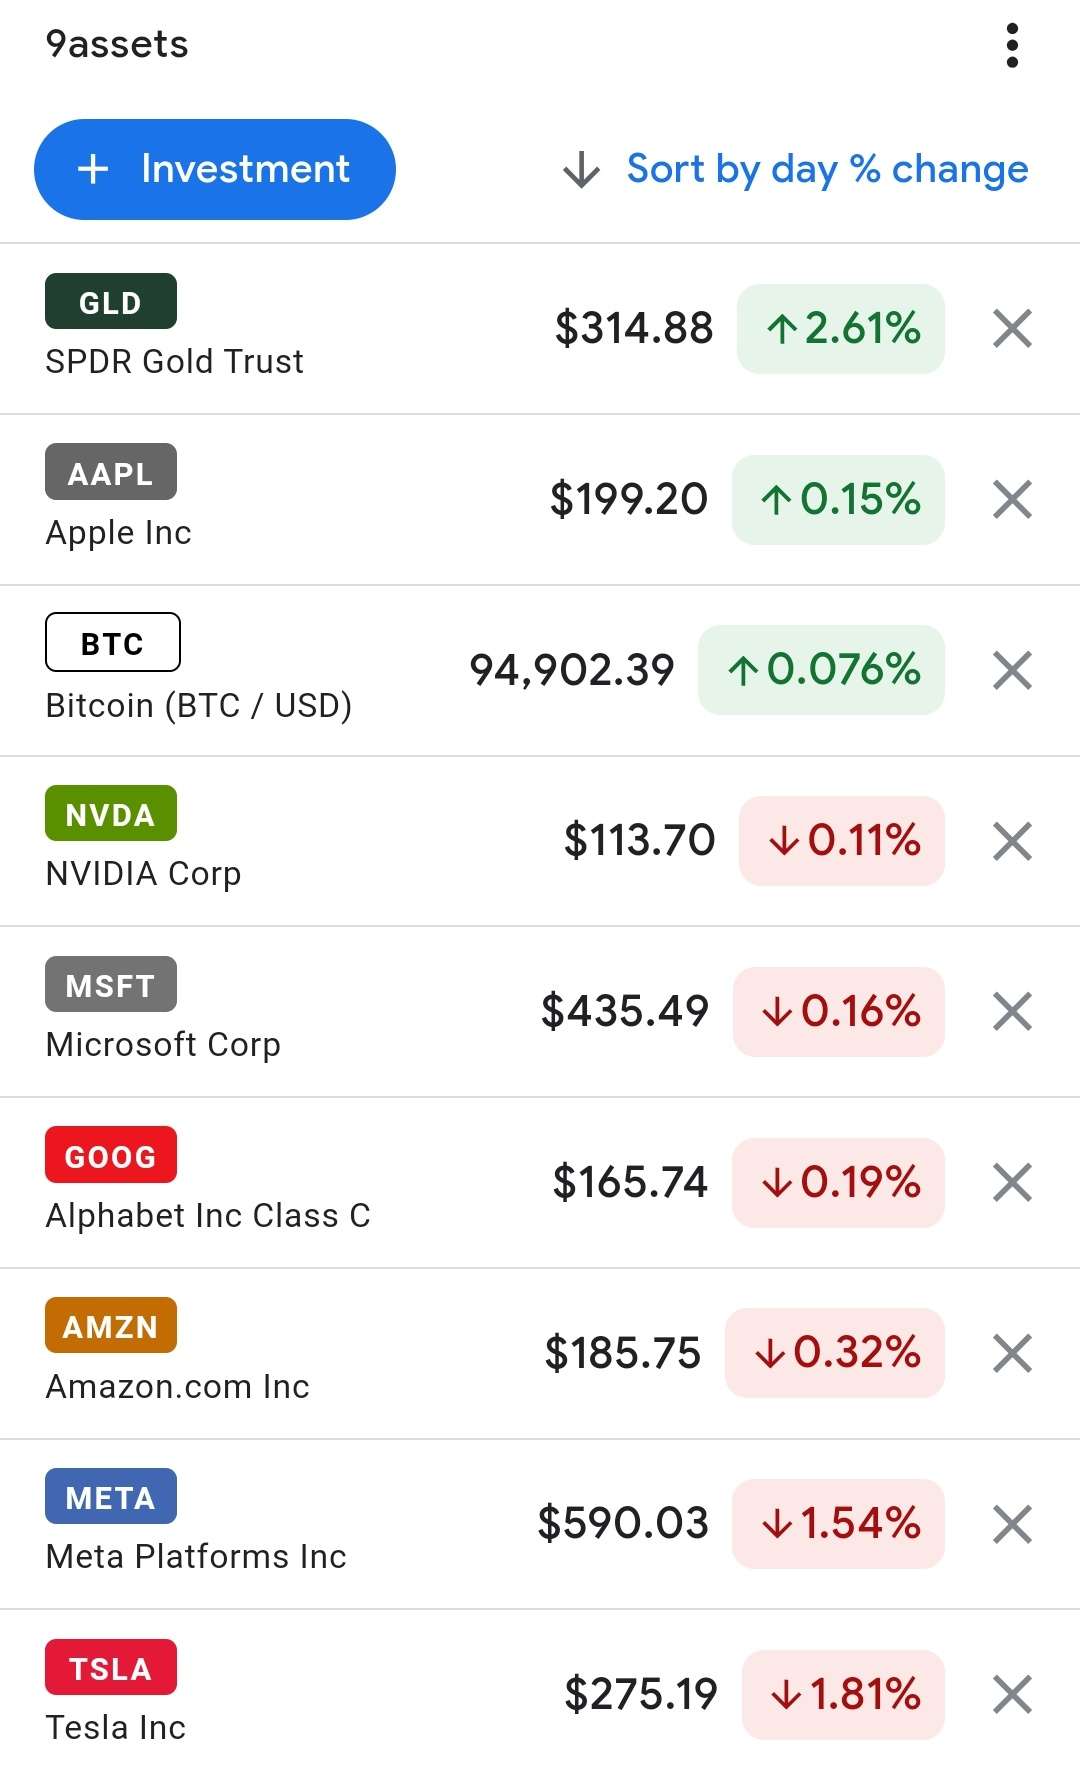Open the three-dot overflow menu
Image resolution: width=1080 pixels, height=1786 pixels.
[1012, 46]
